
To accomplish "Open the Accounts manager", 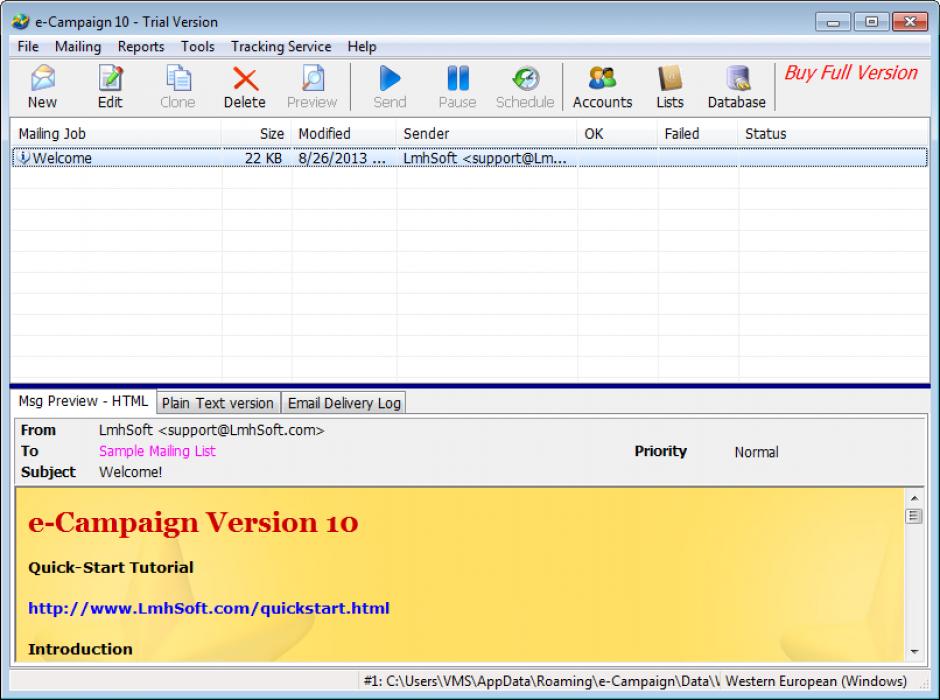I will click(602, 88).
